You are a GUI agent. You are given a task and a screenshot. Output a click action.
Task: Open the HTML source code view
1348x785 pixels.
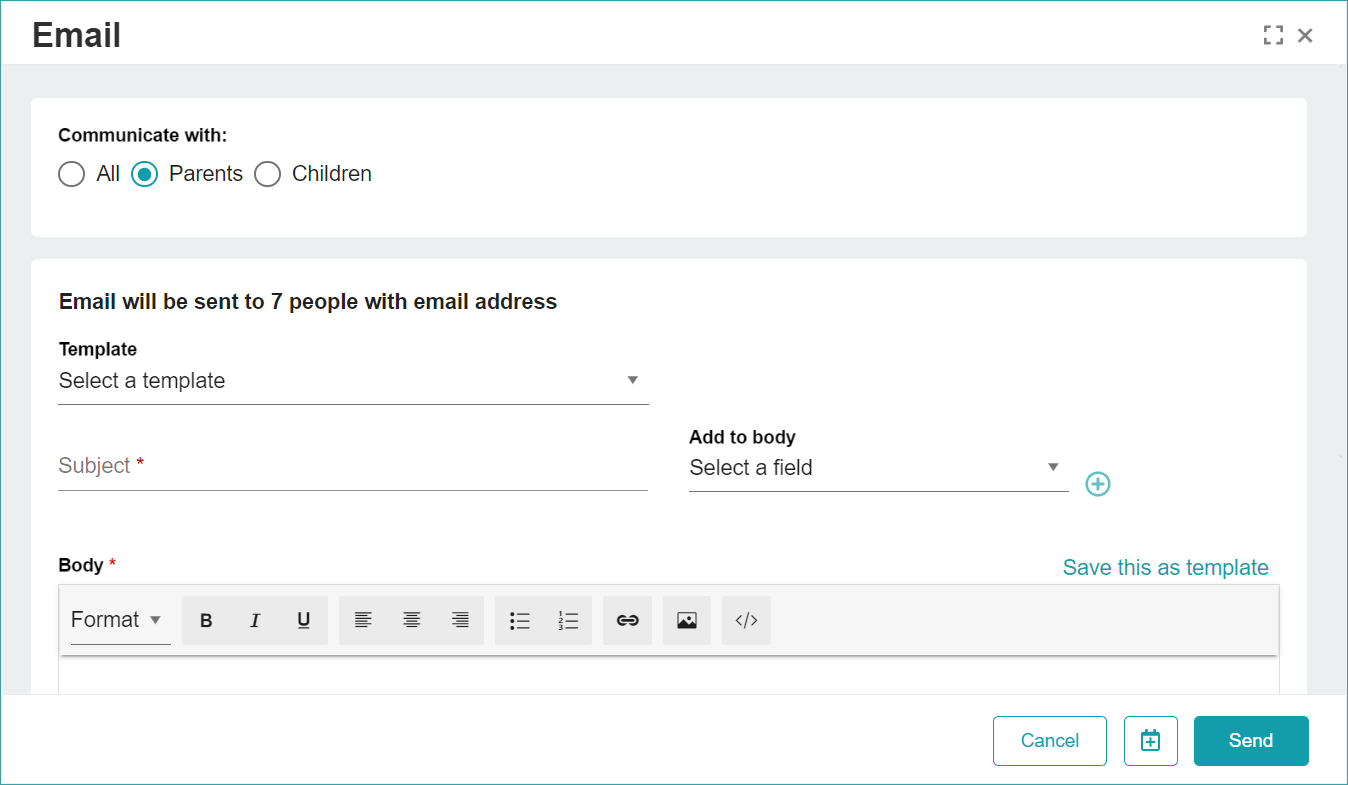click(x=746, y=620)
